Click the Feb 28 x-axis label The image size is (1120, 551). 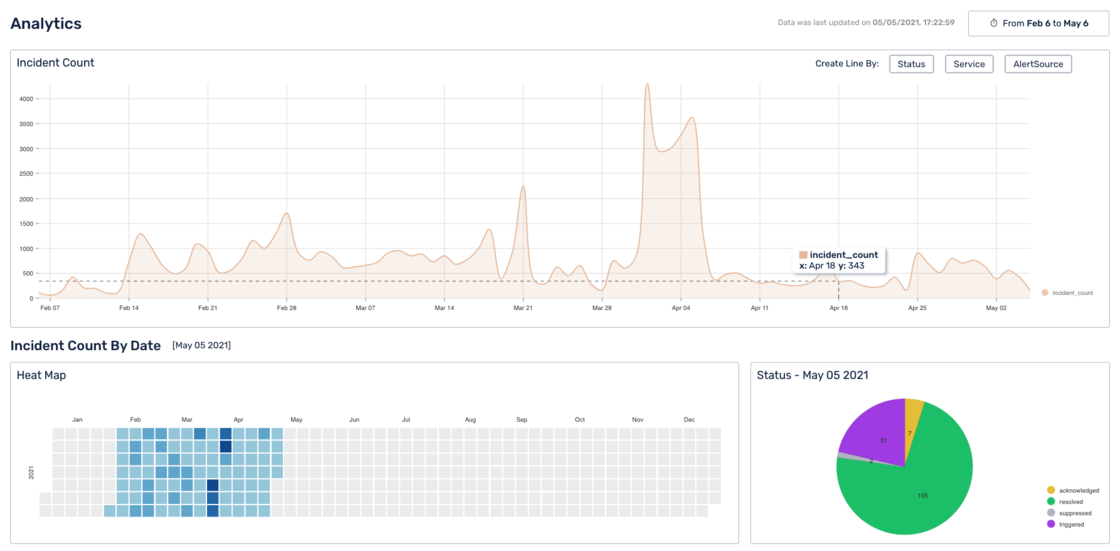pyautogui.click(x=286, y=308)
